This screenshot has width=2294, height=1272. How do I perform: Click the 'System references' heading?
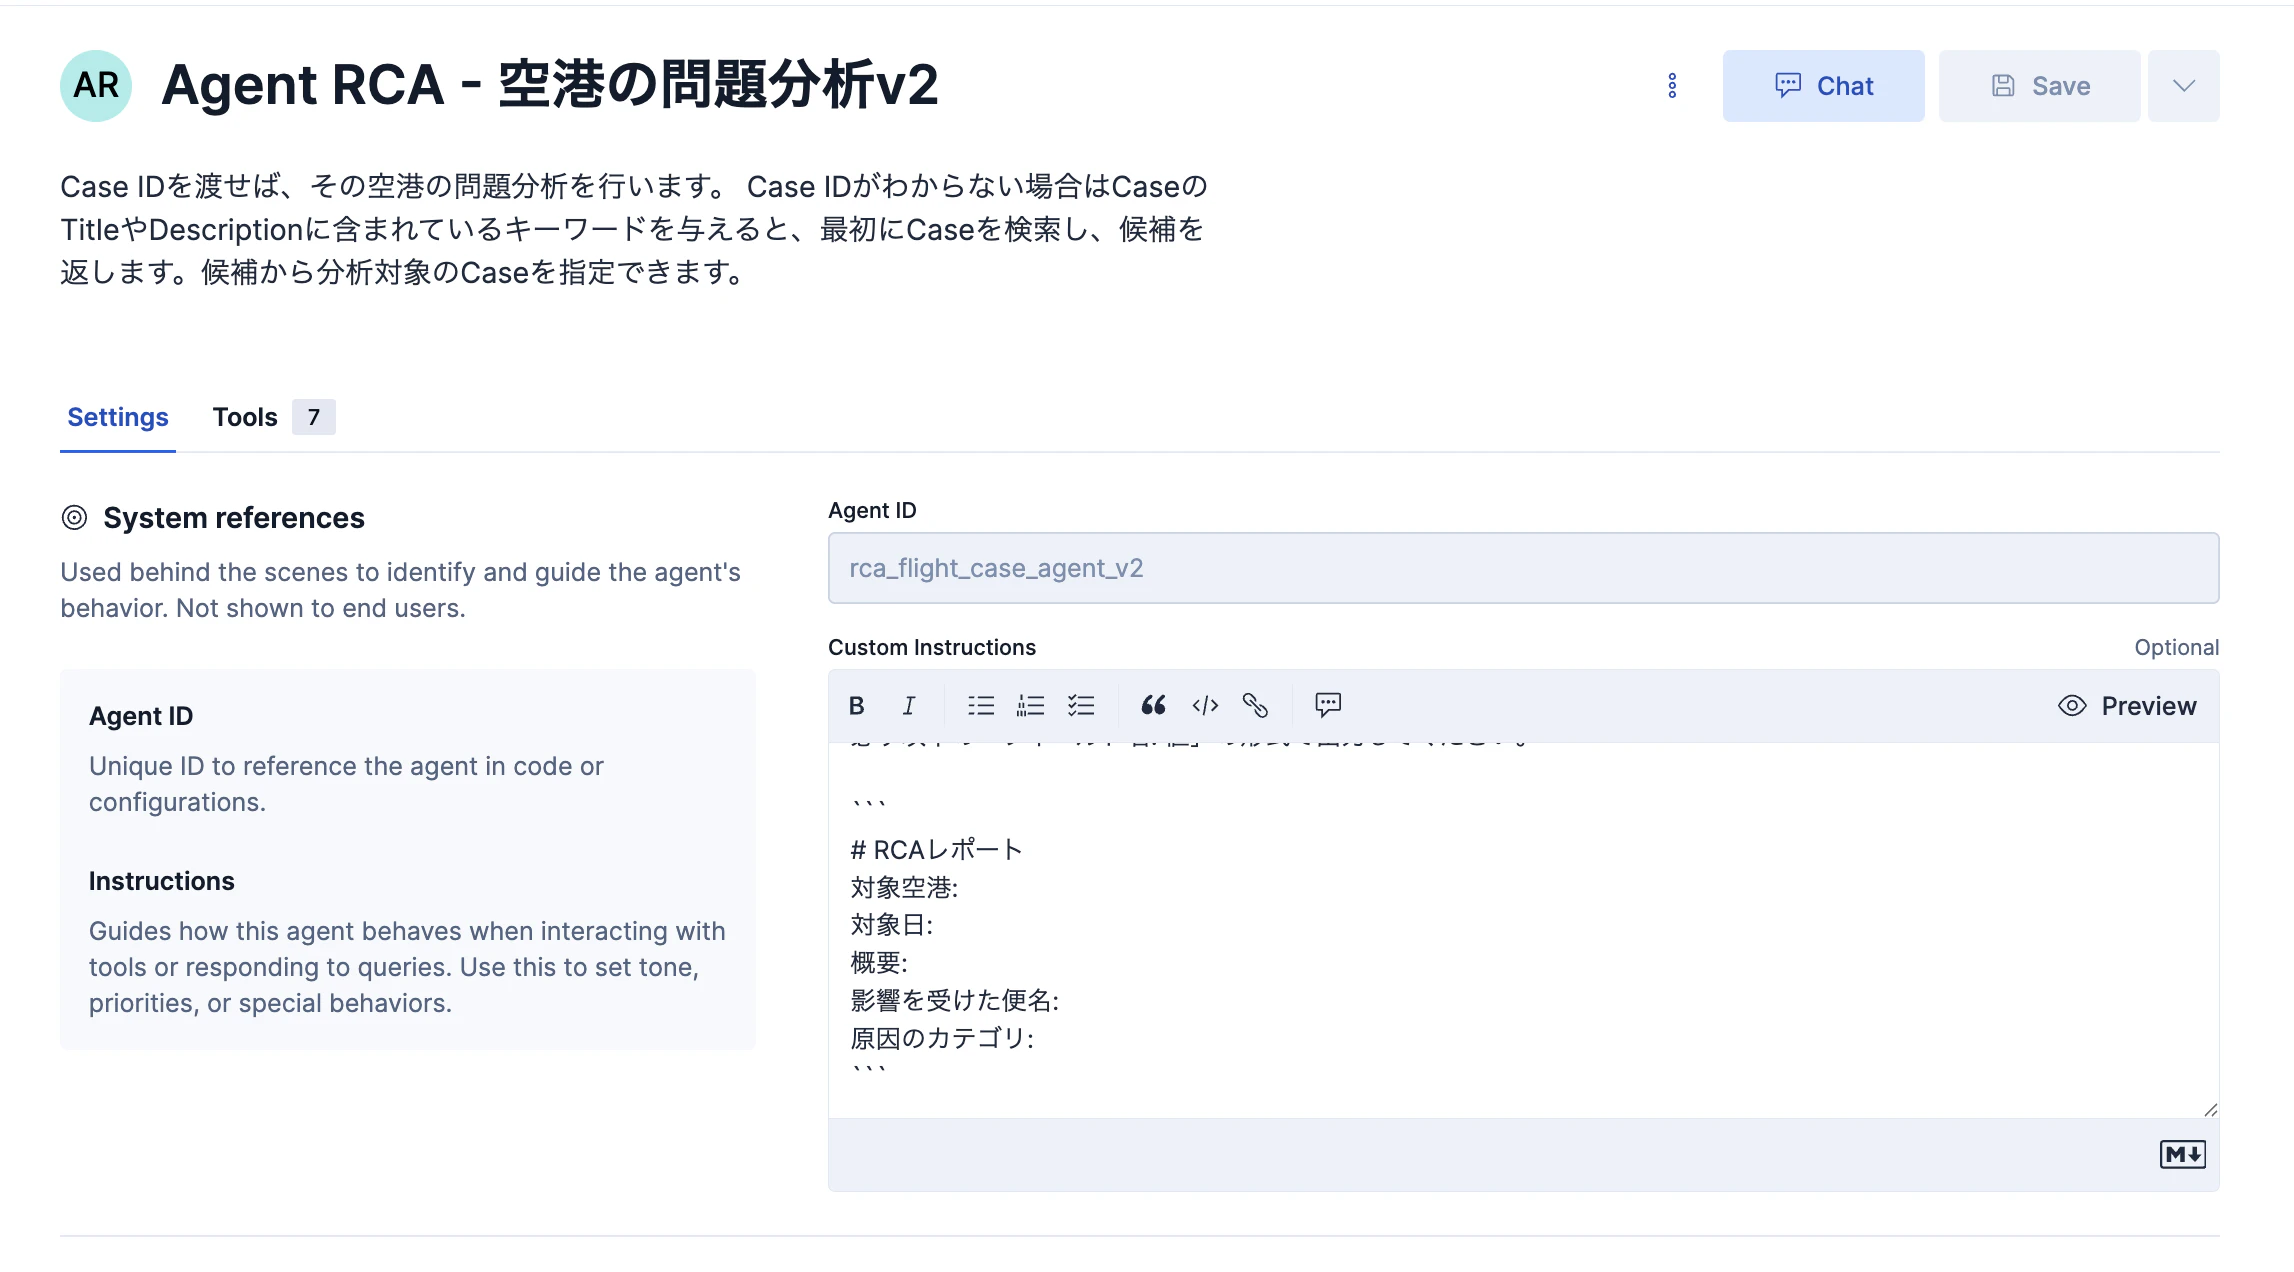pyautogui.click(x=234, y=518)
